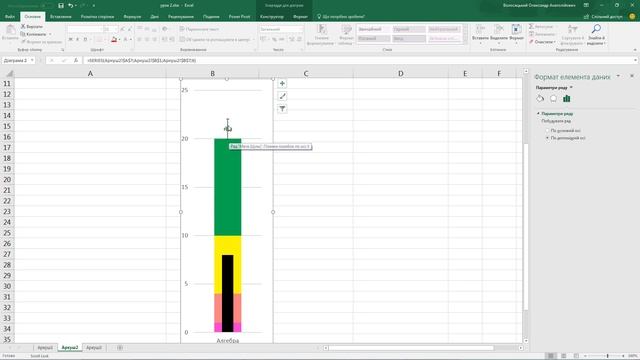Collapse the Параметри ряду section
Viewport: 640px width, 360px height.
[538, 113]
